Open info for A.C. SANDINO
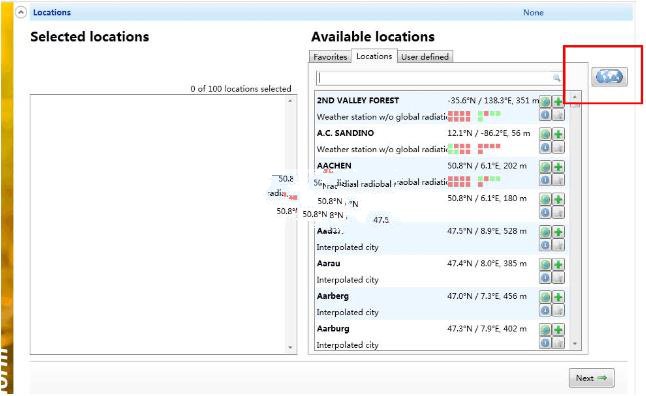Screen dimensions: 646x396 (x=545, y=147)
